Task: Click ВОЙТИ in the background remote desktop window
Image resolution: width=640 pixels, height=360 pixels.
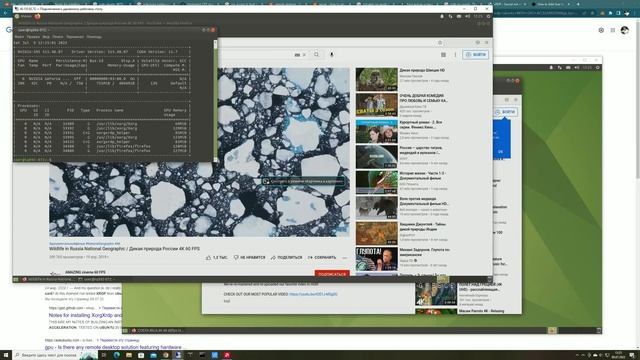Action: tap(505, 112)
